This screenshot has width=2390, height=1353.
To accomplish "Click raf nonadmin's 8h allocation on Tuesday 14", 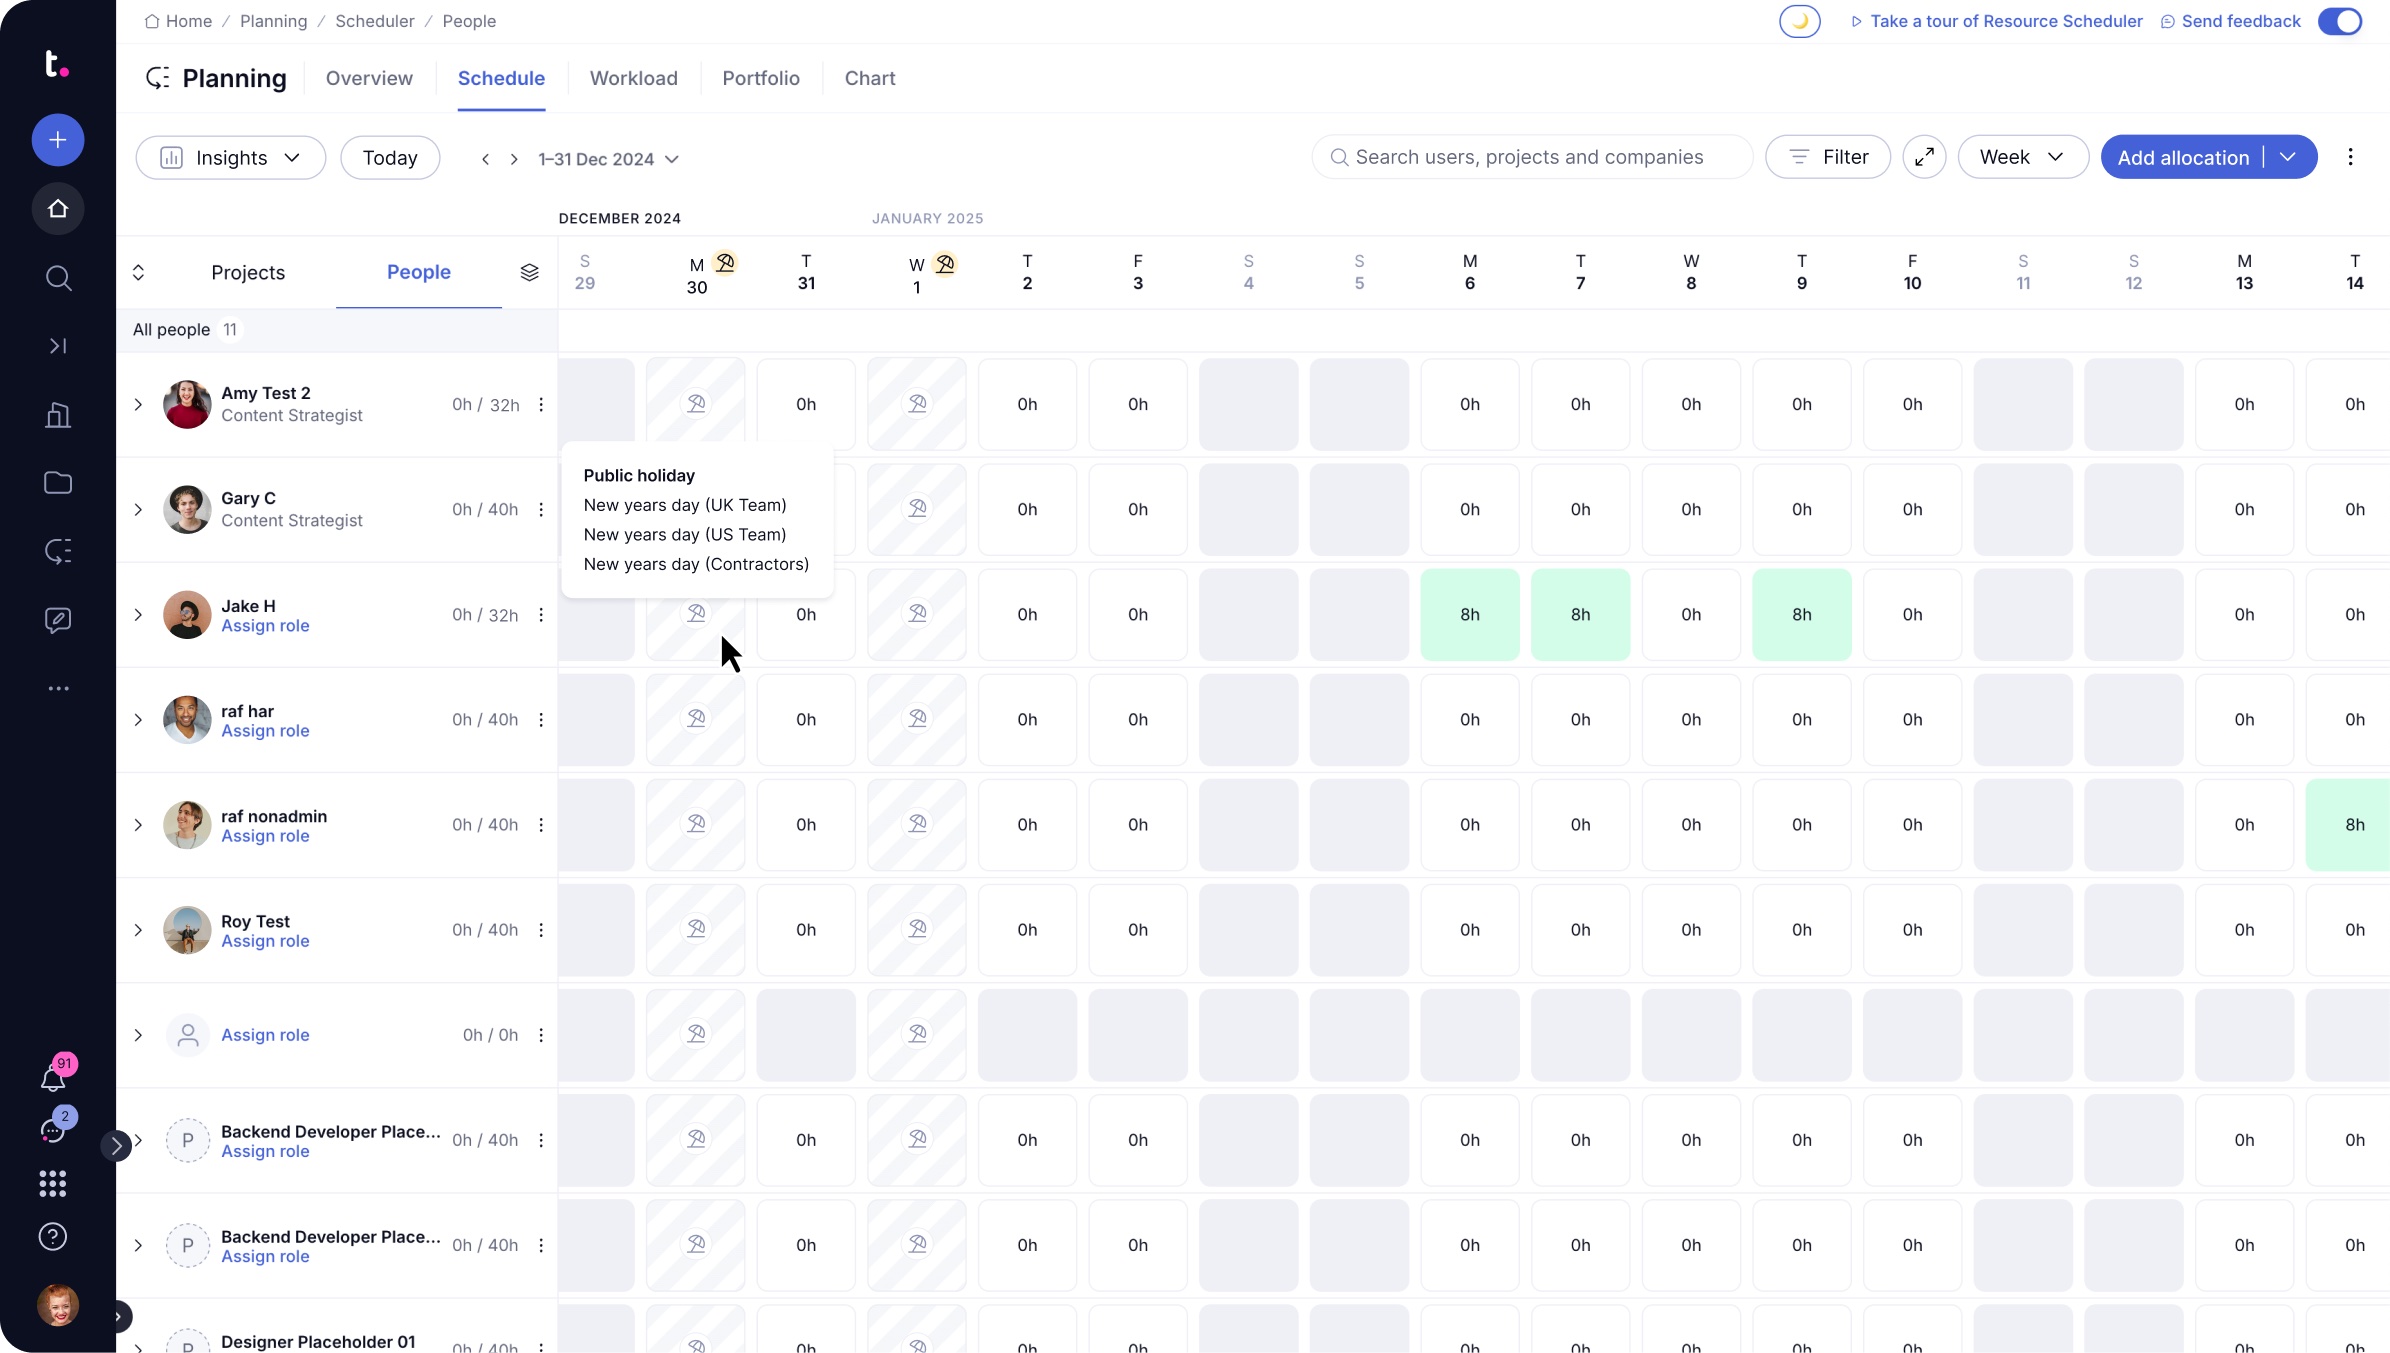I will coord(2348,824).
